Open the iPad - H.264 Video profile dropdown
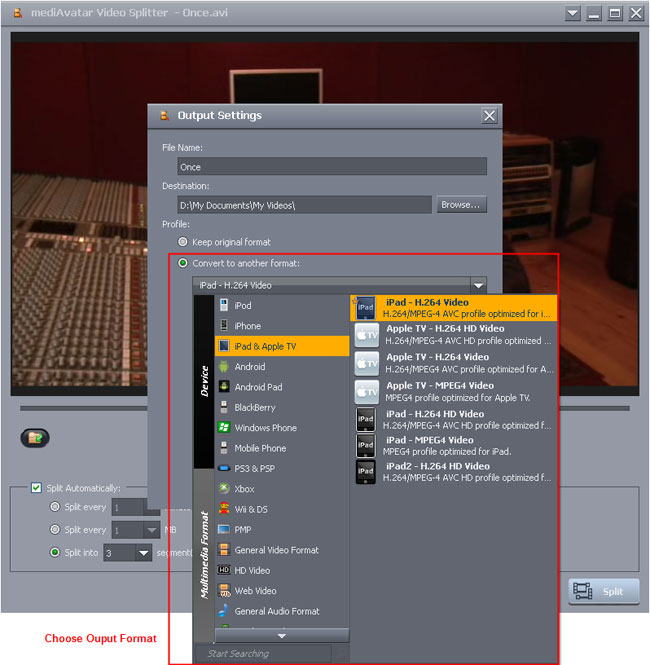The width and height of the screenshot is (650, 665). click(x=478, y=285)
